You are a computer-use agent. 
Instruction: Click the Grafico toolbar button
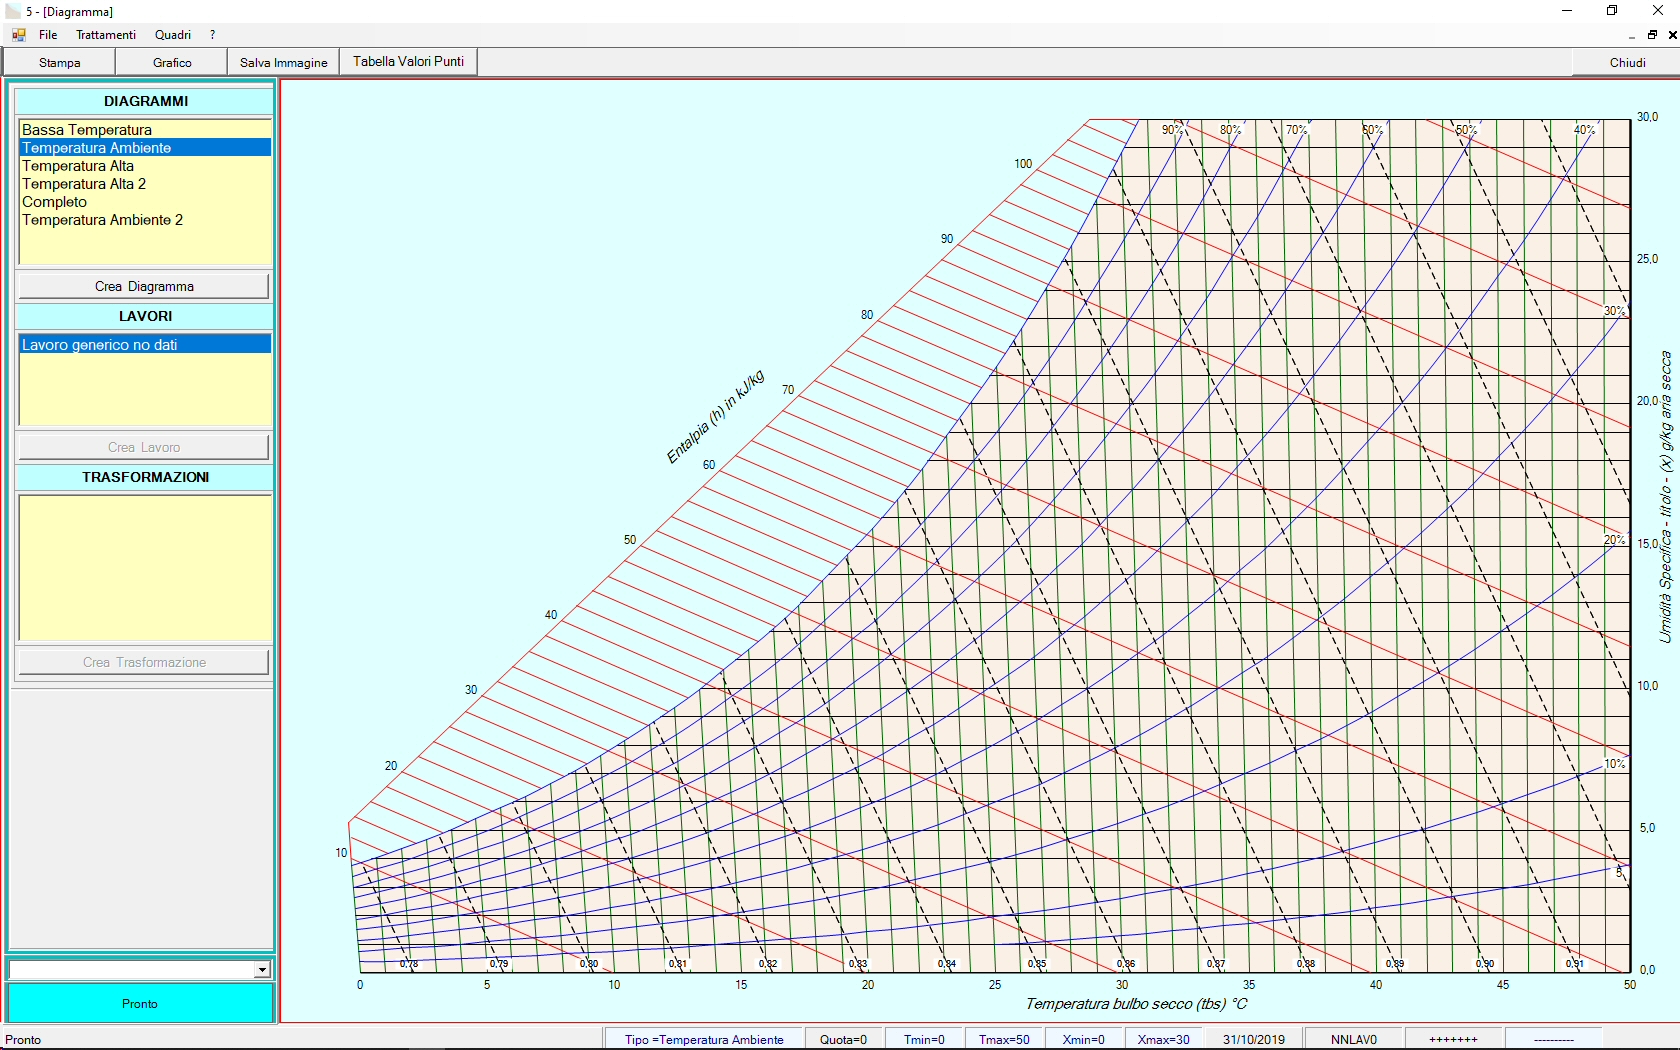172,62
